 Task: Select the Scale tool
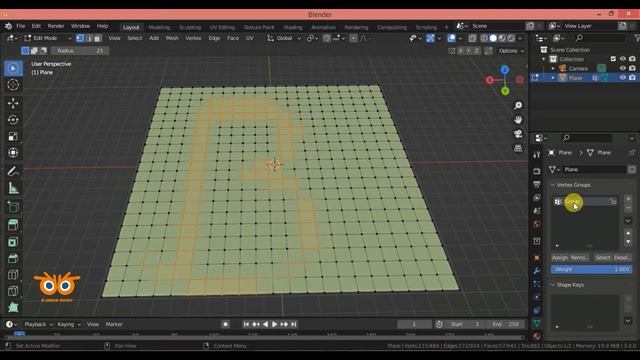[13, 136]
